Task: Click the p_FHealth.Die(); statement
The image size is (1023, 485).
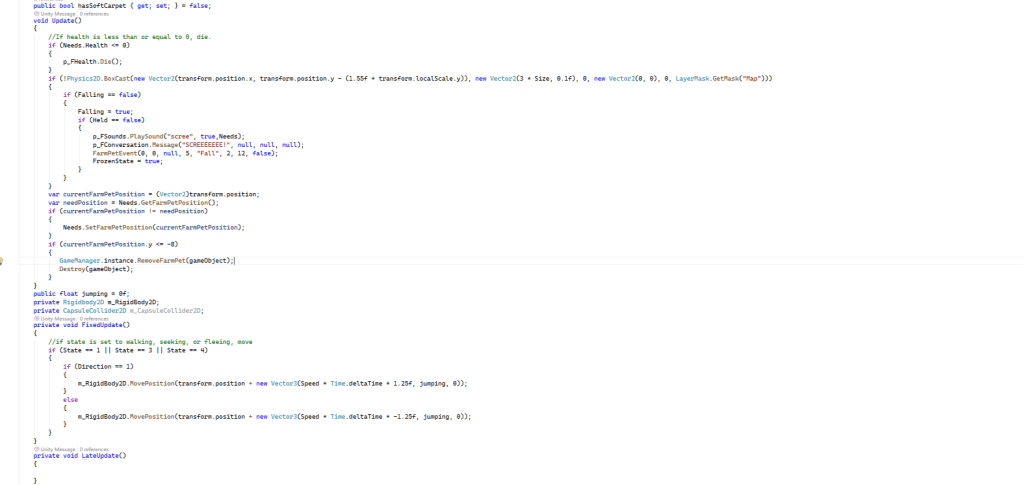Action: (92, 61)
